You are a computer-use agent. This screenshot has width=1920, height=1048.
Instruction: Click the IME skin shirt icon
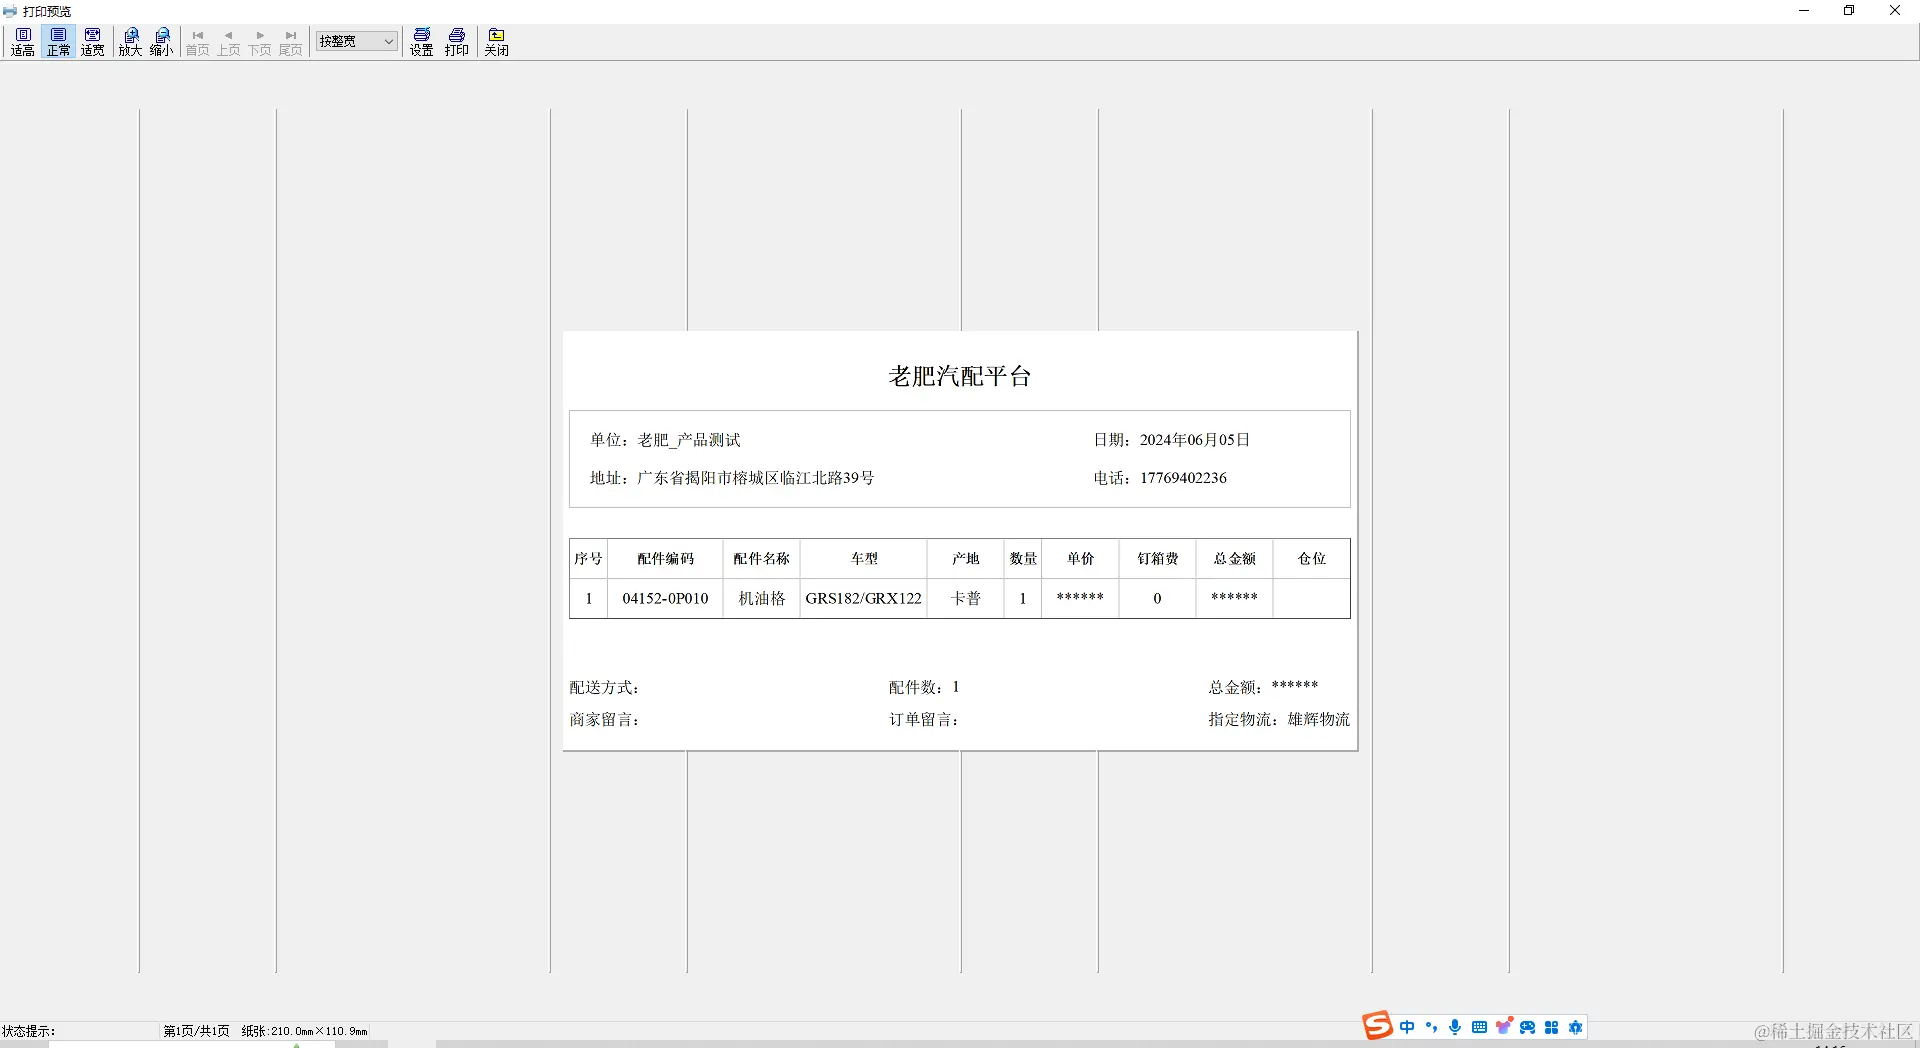coord(1503,1027)
